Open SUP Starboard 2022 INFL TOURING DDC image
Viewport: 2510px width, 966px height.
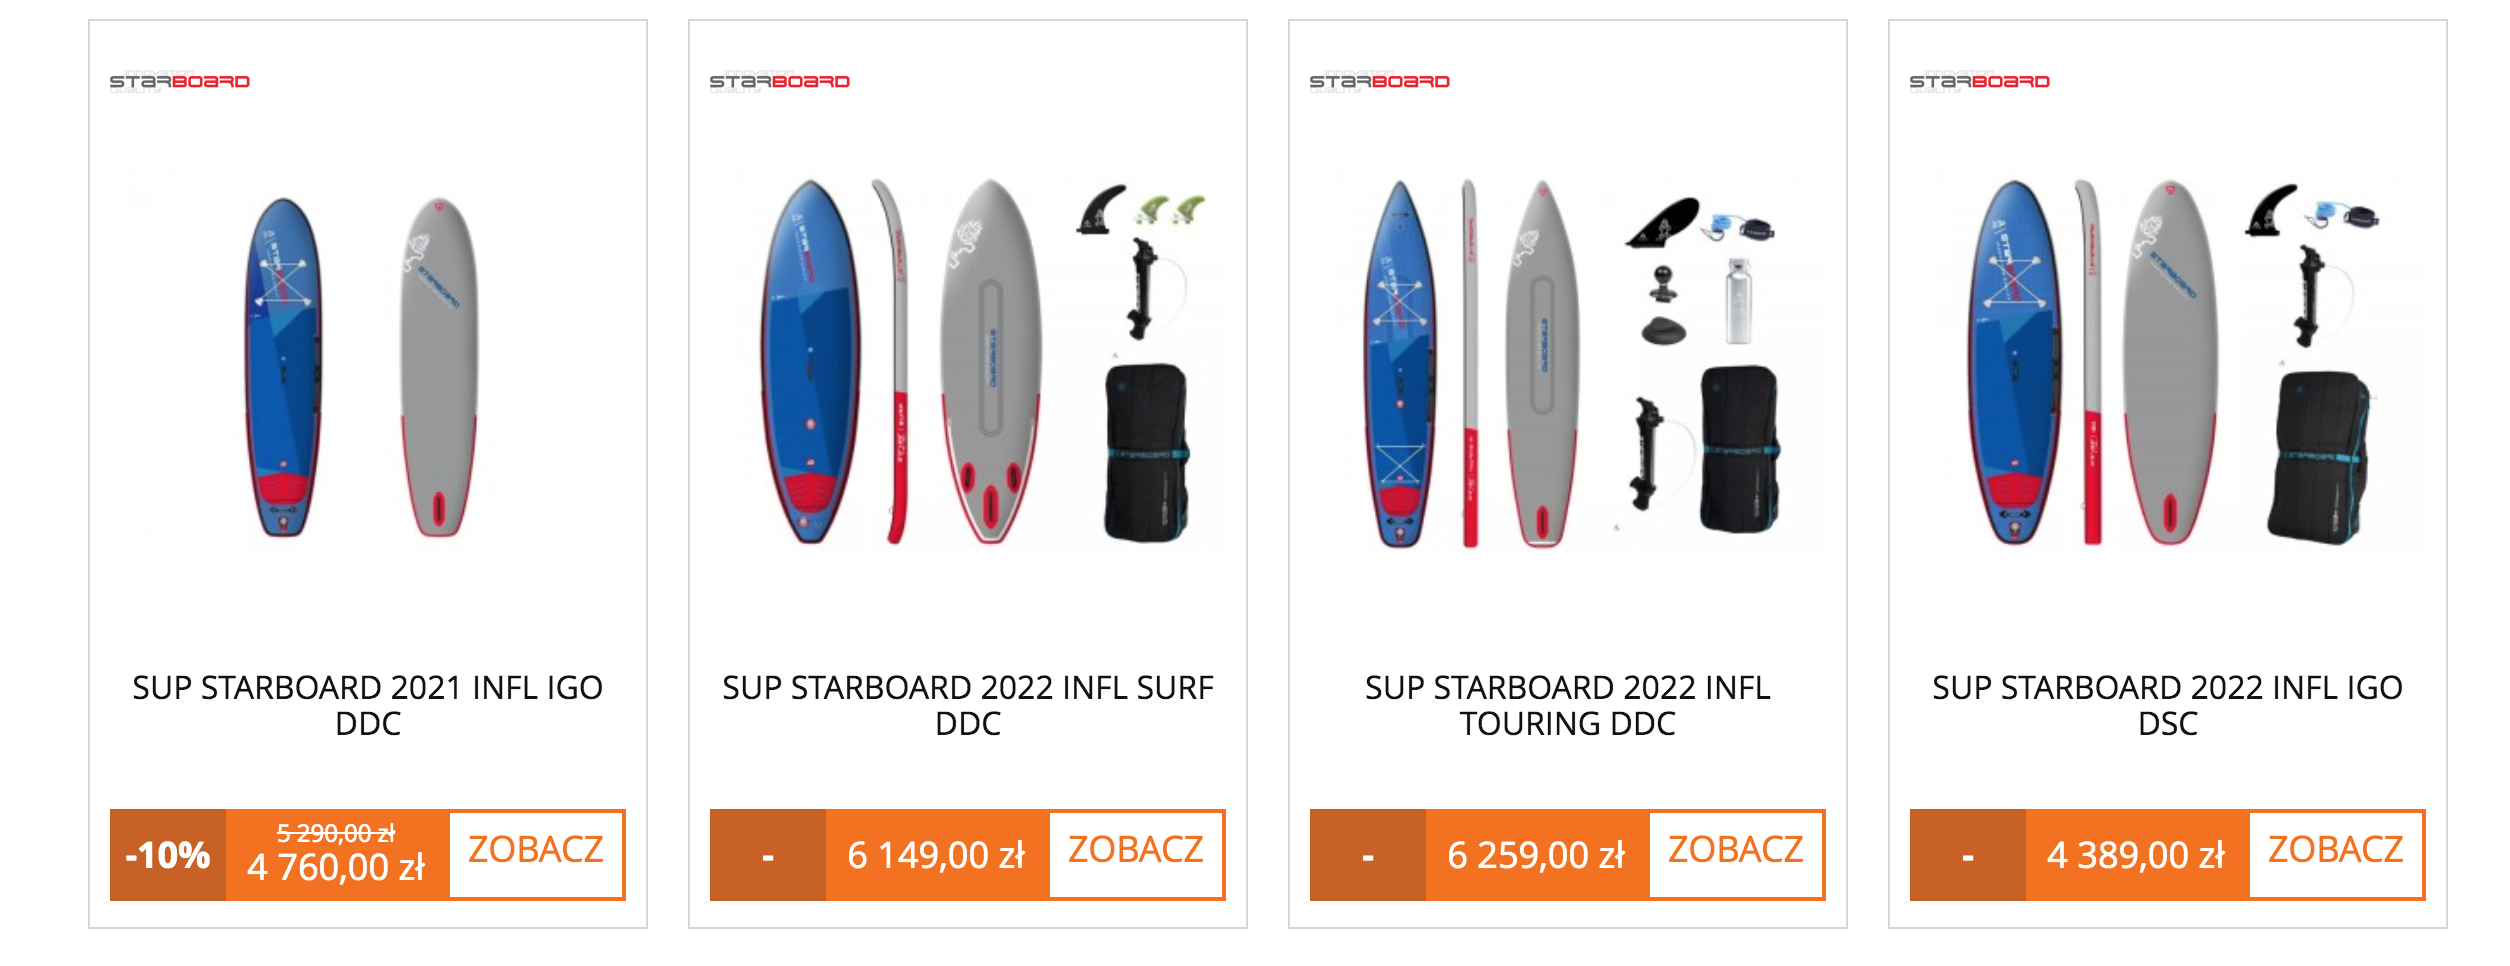pyautogui.click(x=1568, y=362)
